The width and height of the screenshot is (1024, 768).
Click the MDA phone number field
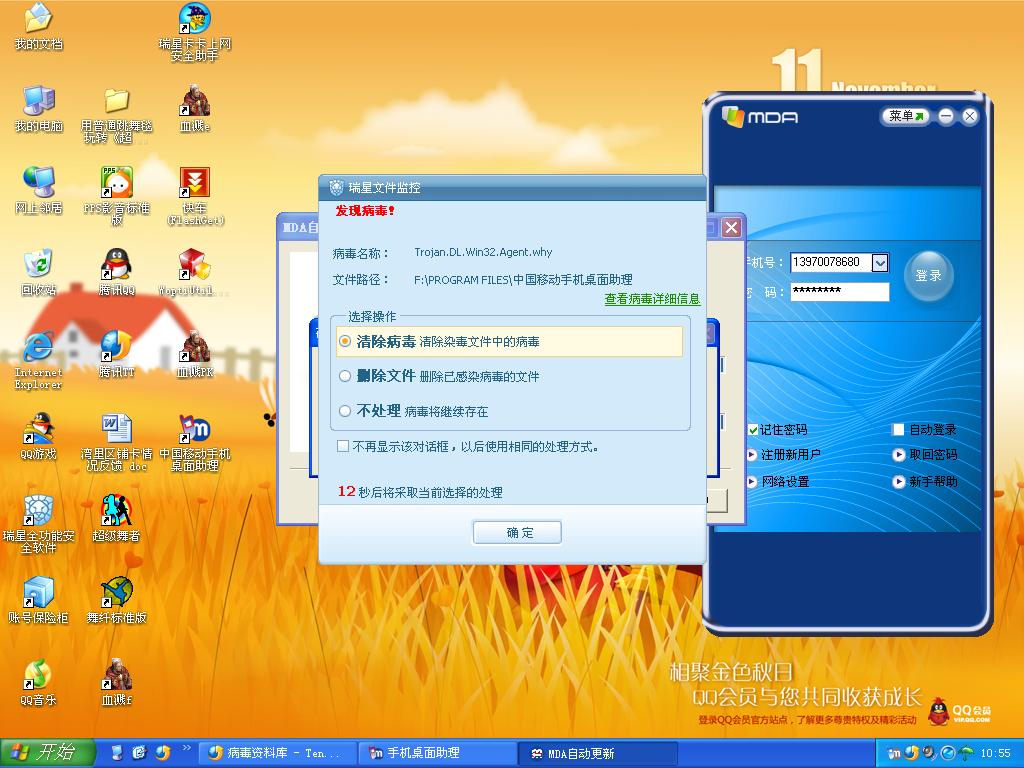click(x=831, y=262)
